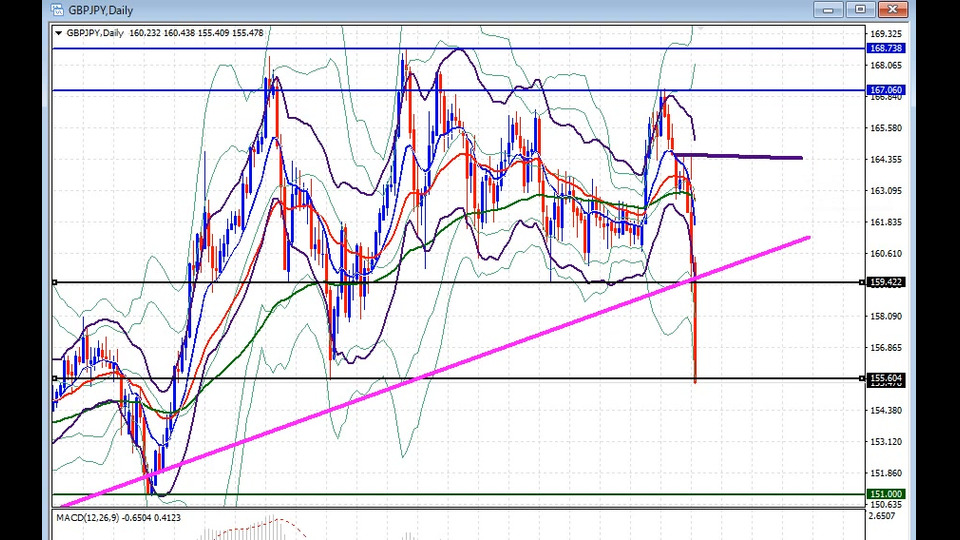Screen dimensions: 960x540
Task: Click the 168.065 price axis value
Action: [886, 66]
